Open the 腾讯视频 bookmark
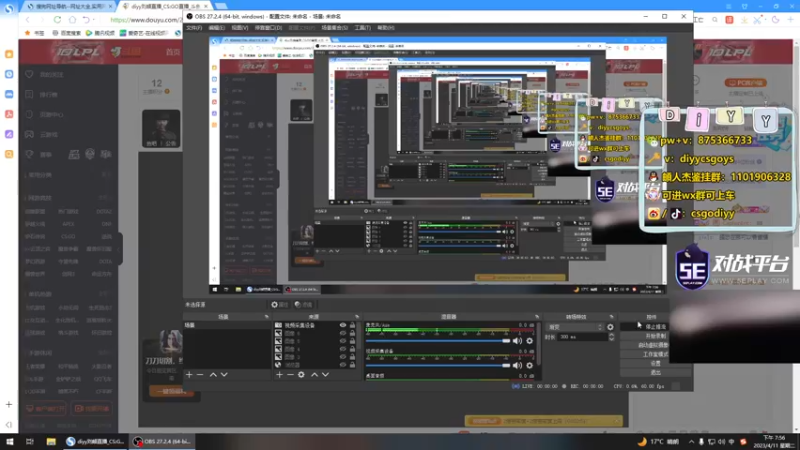The width and height of the screenshot is (800, 450). coord(101,33)
